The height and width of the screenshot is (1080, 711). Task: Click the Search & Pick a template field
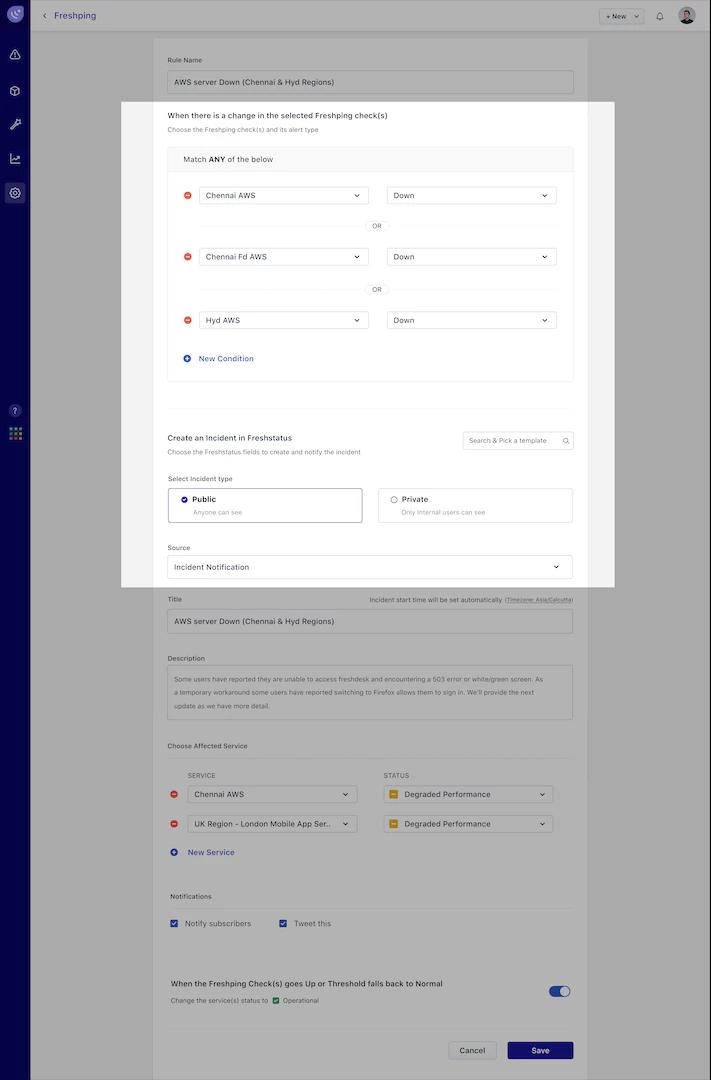tap(518, 441)
